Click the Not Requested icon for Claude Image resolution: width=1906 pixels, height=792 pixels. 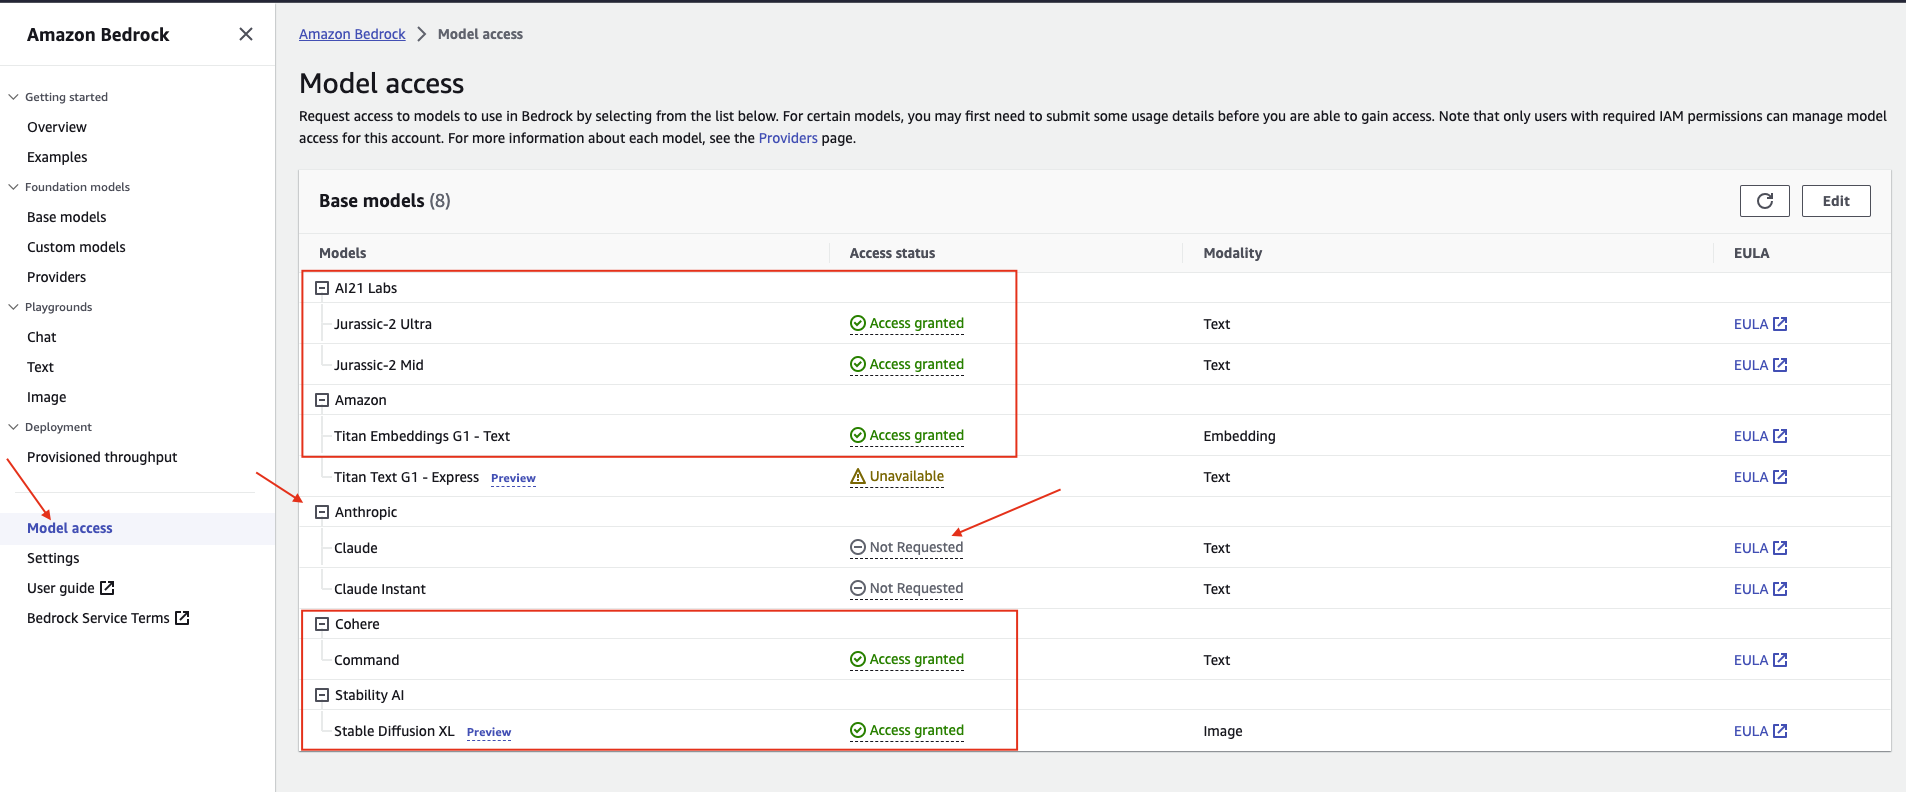(857, 548)
